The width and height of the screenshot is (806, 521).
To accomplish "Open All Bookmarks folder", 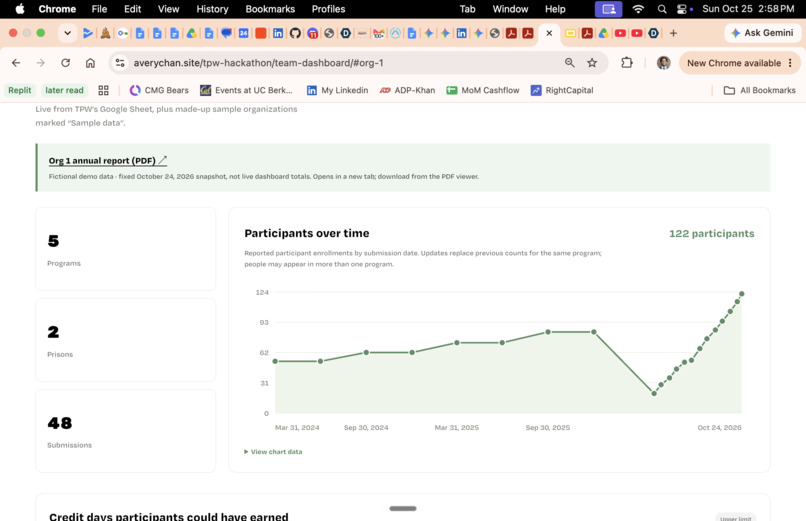I will [x=760, y=90].
